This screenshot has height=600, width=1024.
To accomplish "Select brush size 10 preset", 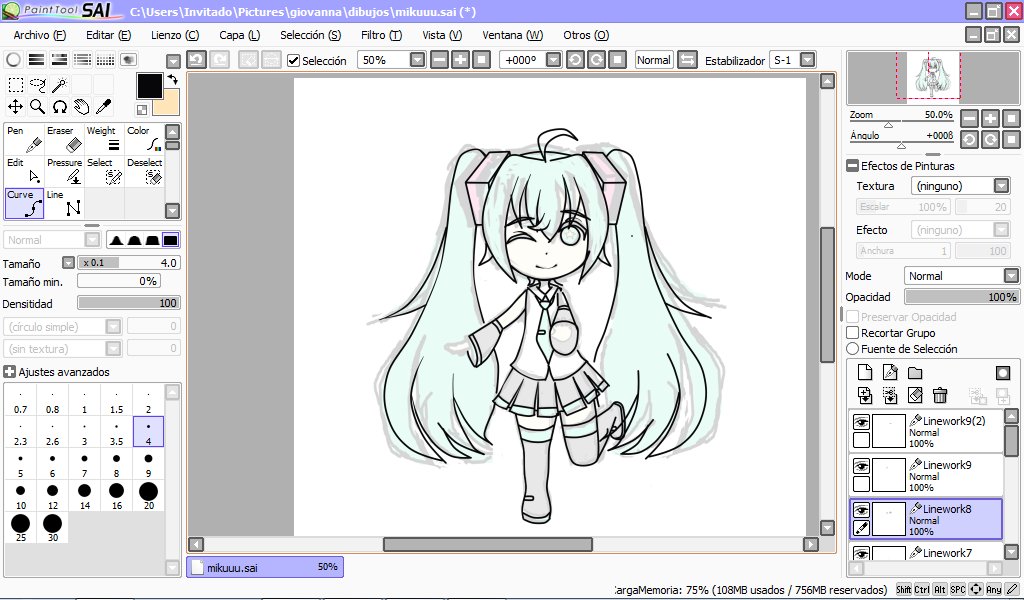I will (21, 495).
